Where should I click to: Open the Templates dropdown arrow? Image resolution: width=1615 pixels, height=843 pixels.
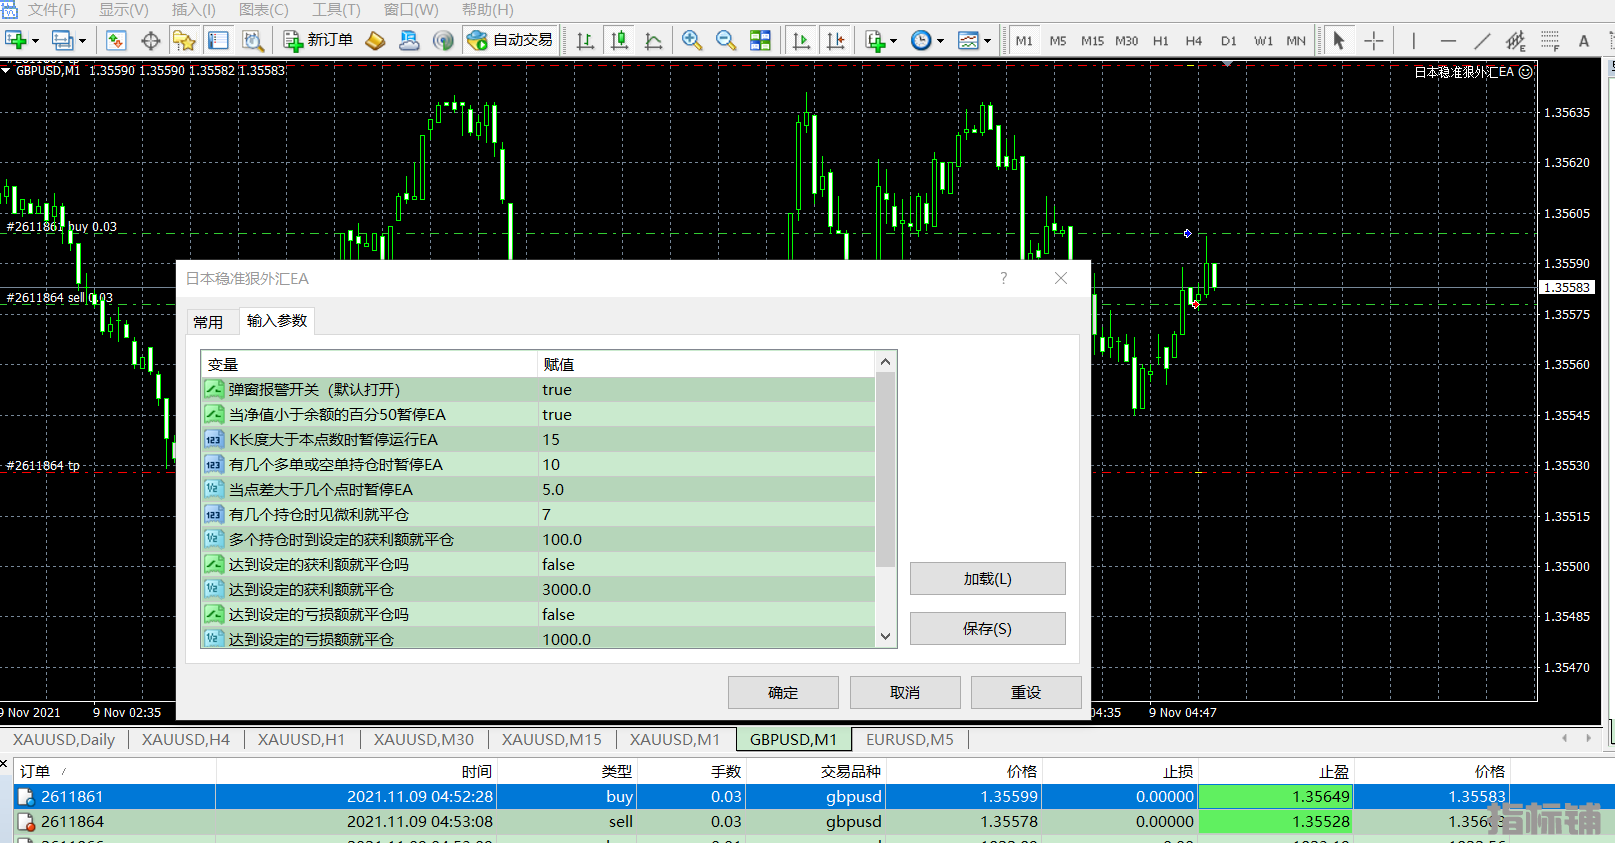coord(987,41)
